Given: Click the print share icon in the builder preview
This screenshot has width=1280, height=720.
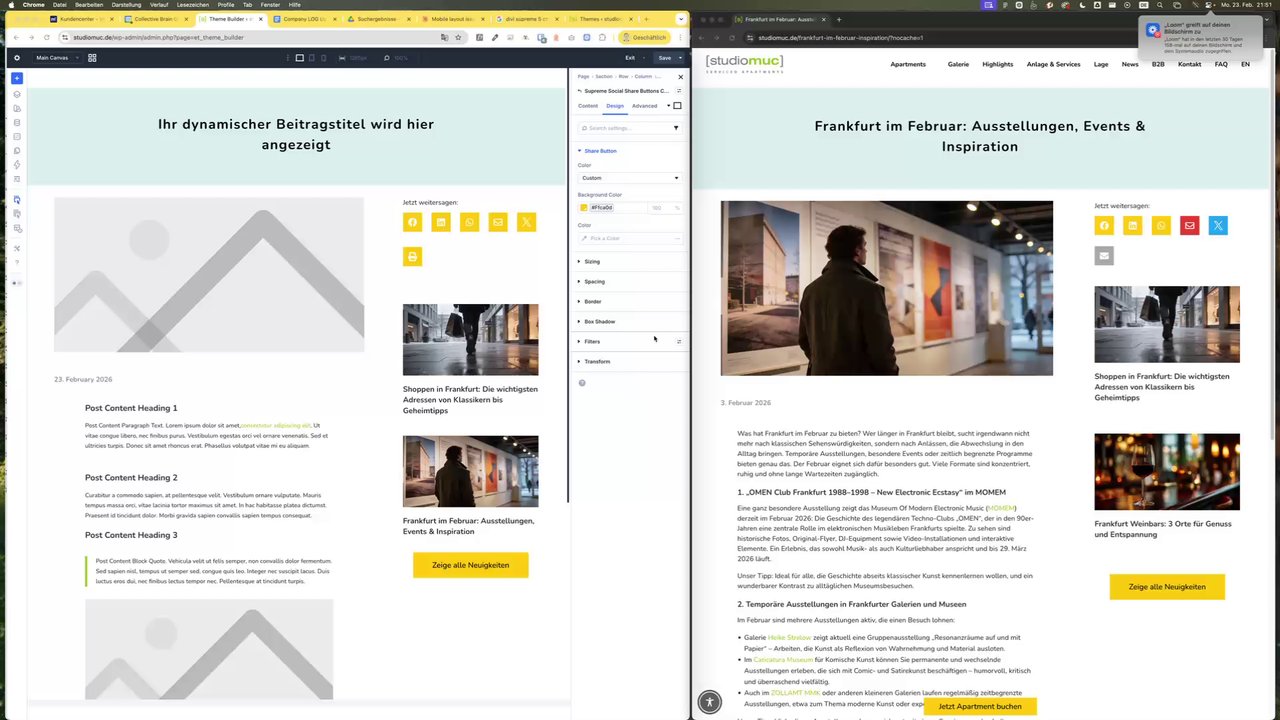Looking at the screenshot, I should (412, 257).
